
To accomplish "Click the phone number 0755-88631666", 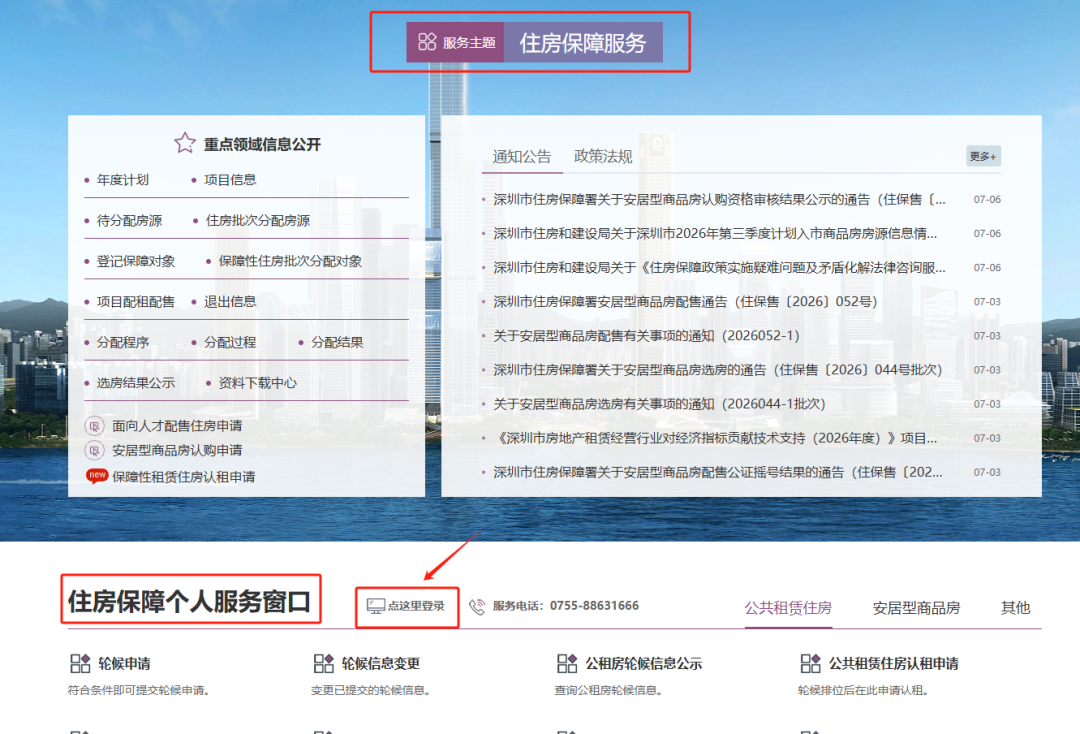I will 594,606.
